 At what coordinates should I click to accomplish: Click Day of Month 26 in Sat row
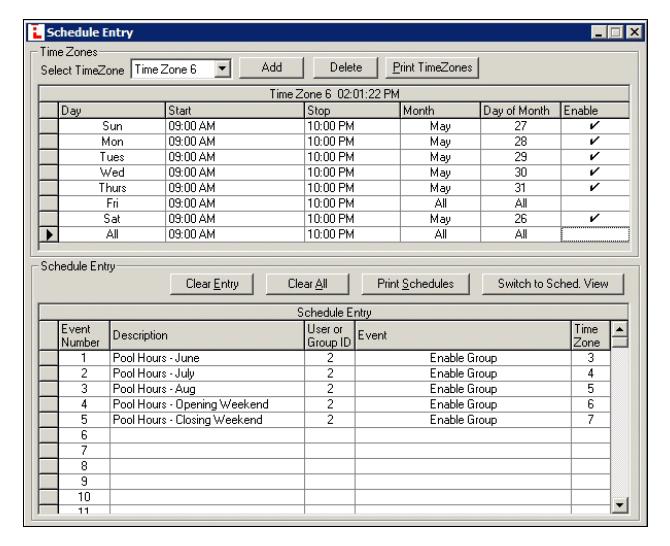coord(520,218)
